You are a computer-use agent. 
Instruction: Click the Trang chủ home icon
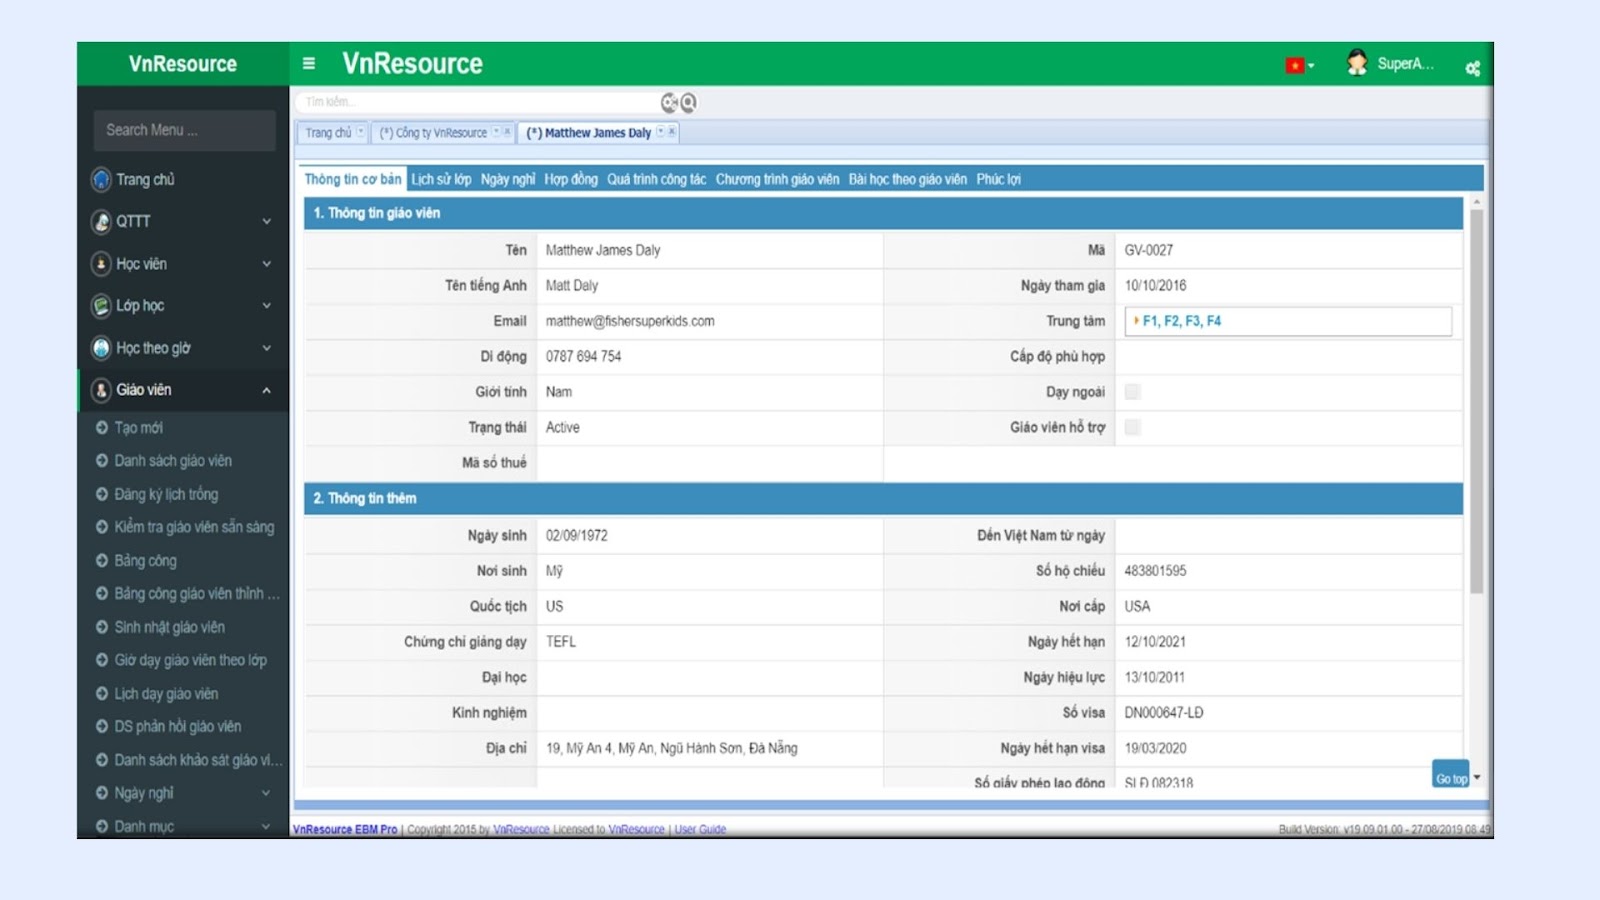coord(101,180)
